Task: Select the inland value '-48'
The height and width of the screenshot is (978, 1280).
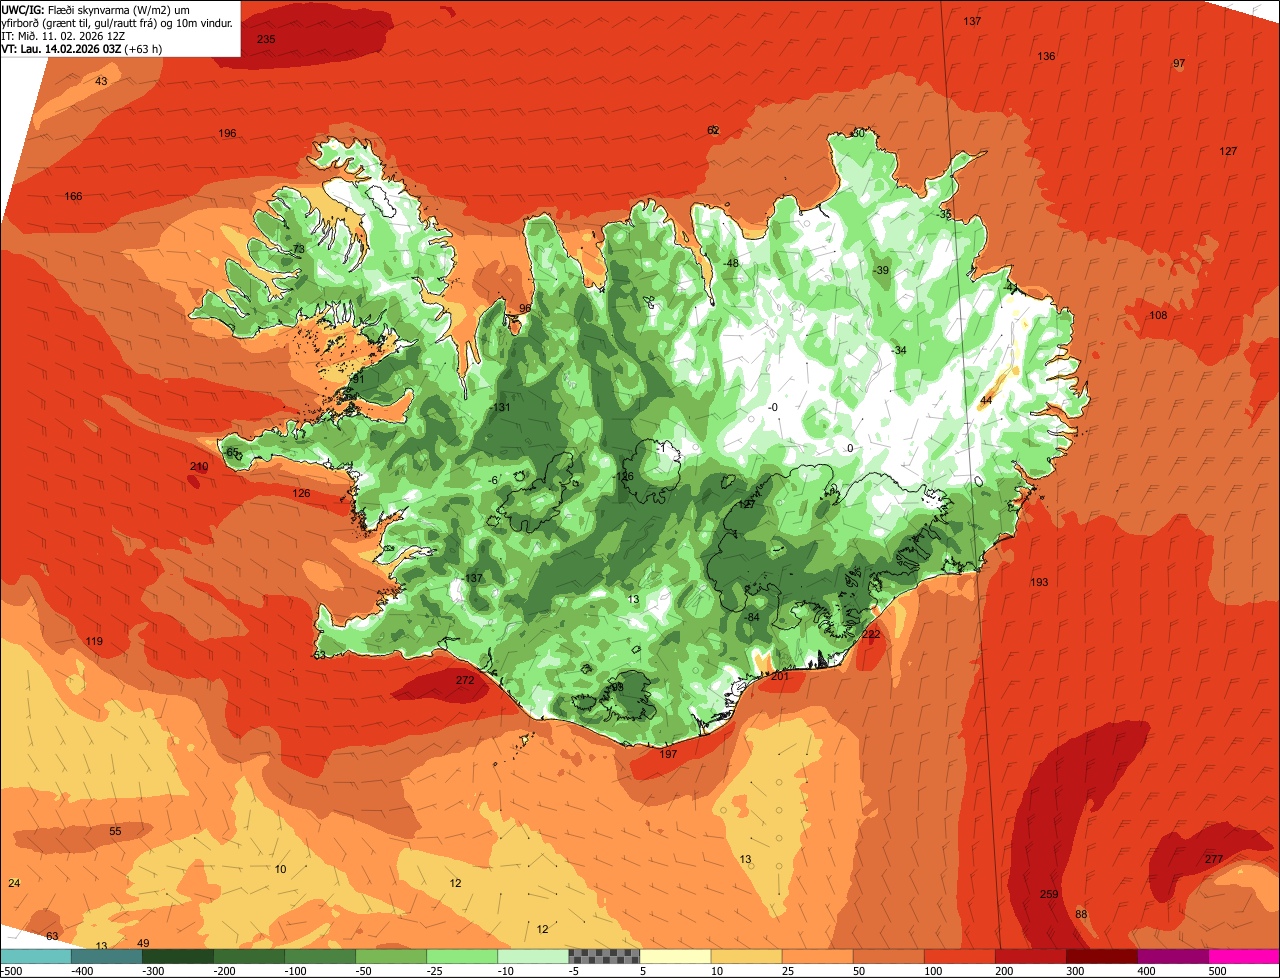Action: tap(731, 263)
